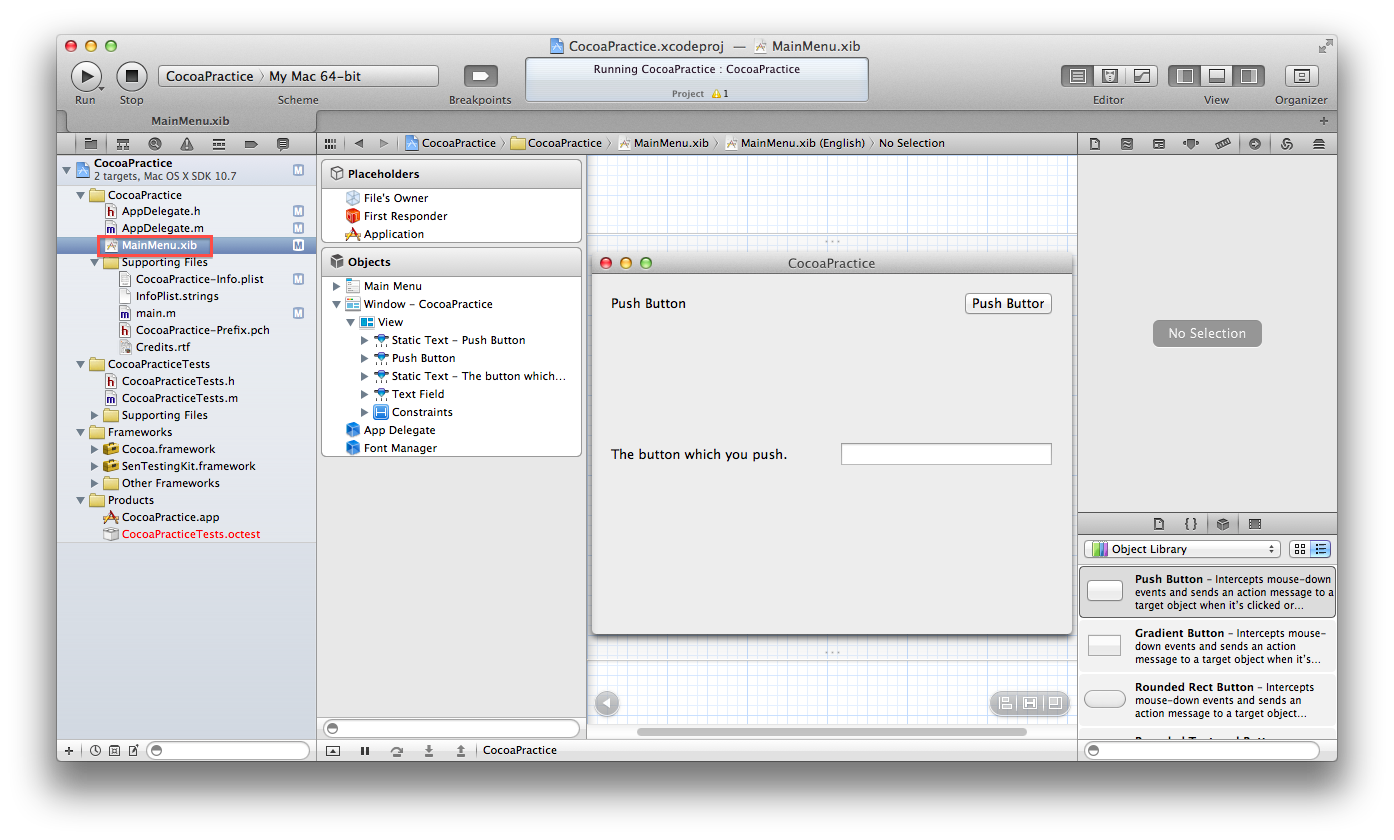Select Gradient Button in Object Library
The image size is (1394, 840).
1207,645
